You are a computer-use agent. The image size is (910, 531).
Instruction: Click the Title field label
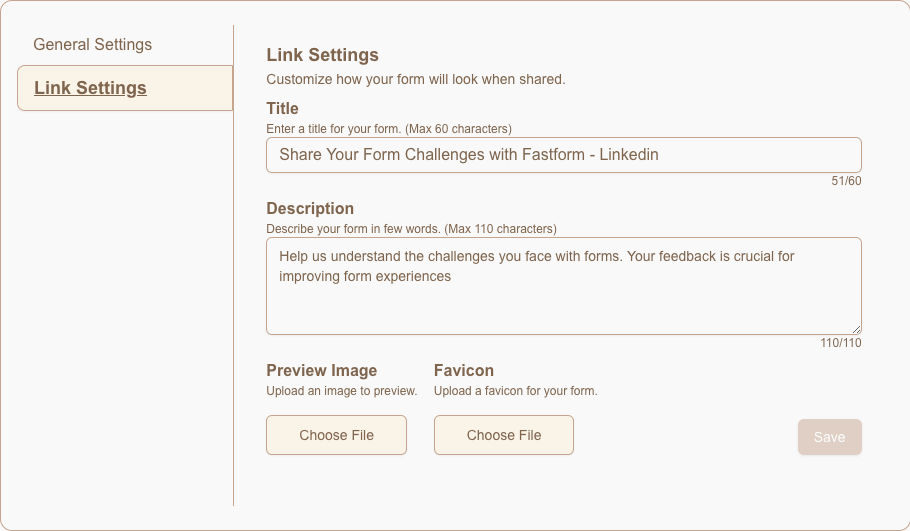(282, 108)
